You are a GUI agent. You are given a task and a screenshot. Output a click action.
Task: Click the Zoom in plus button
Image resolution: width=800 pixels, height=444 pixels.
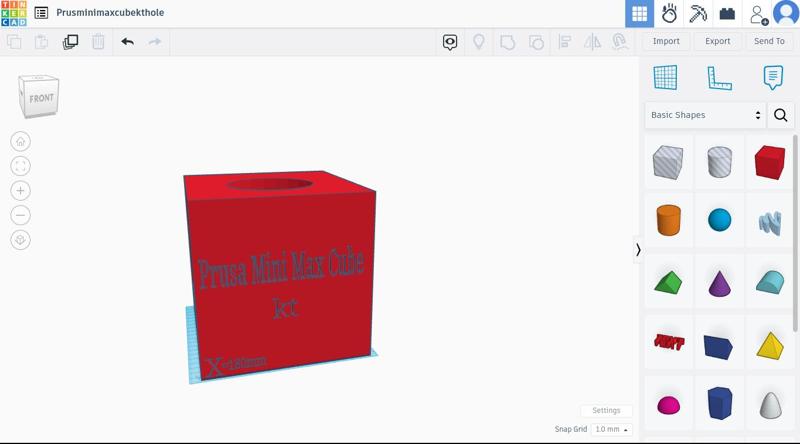pos(20,190)
